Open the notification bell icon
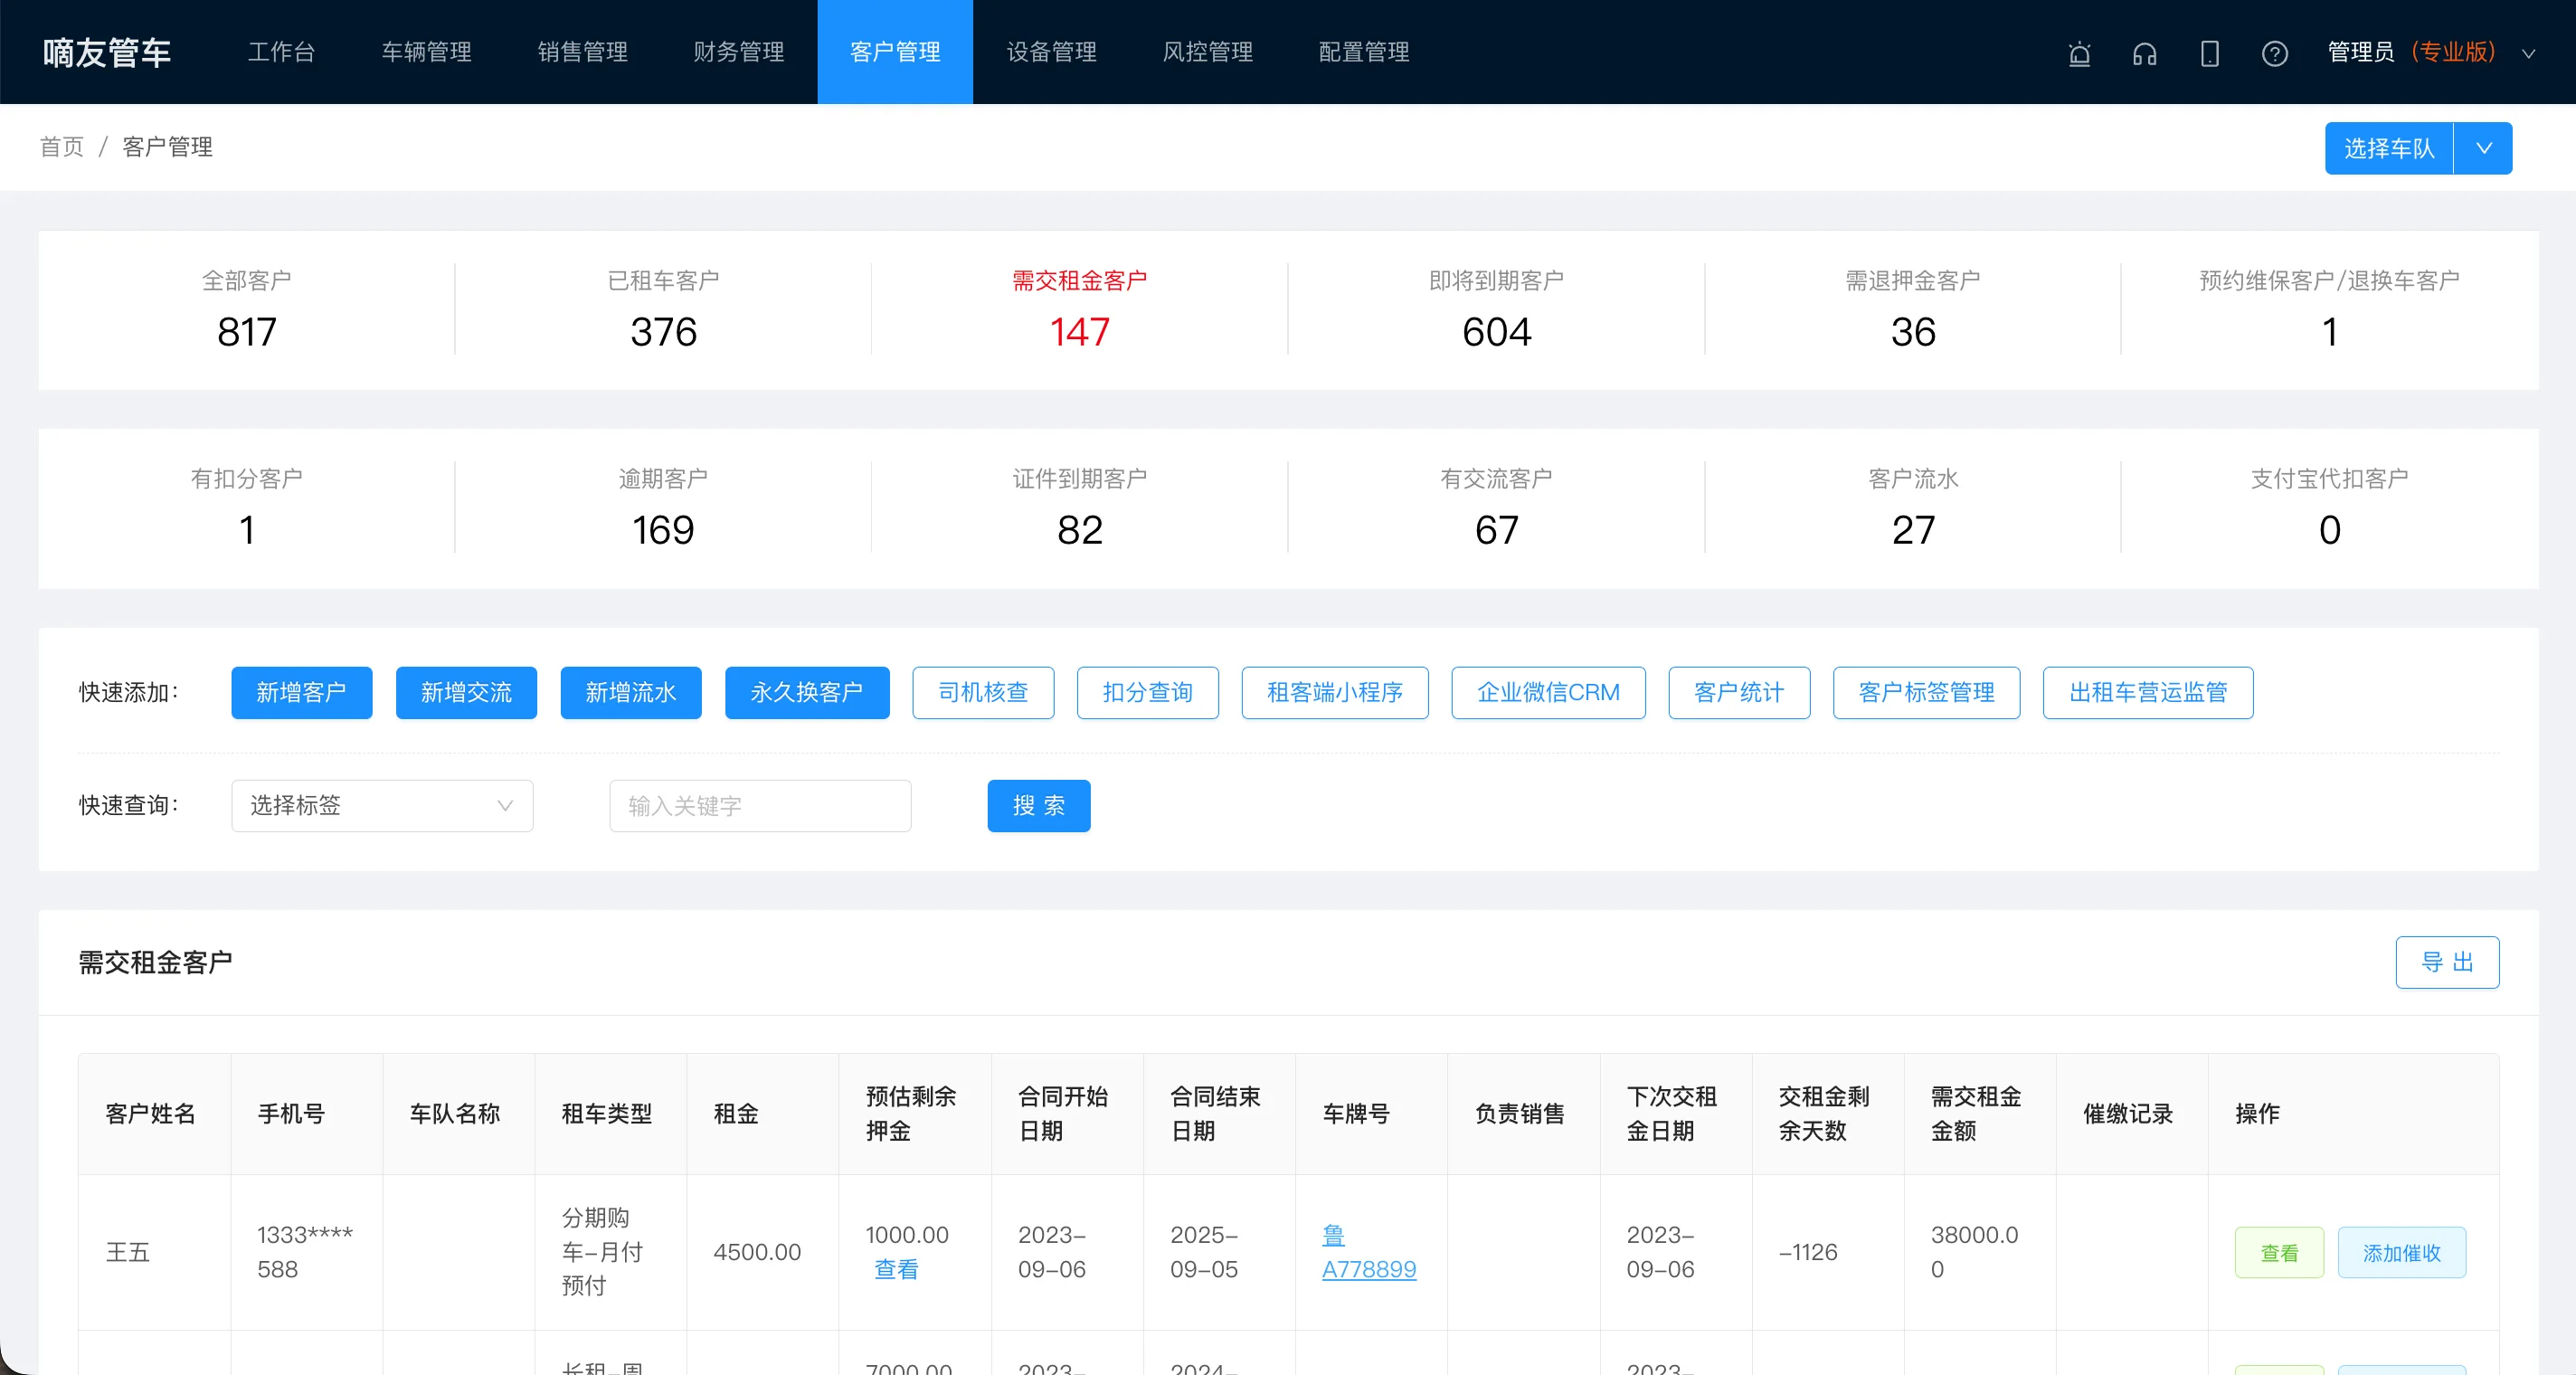 point(2079,53)
